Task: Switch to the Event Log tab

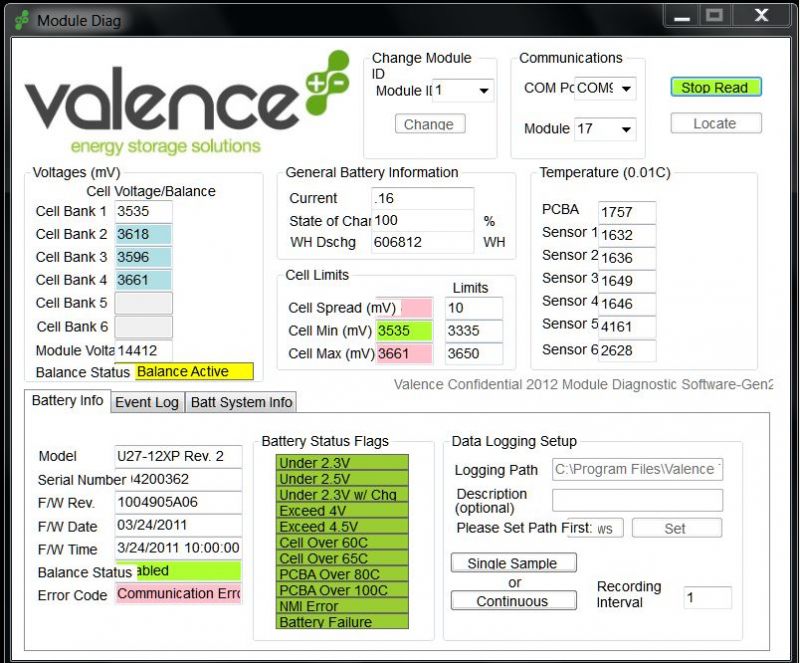Action: [147, 402]
